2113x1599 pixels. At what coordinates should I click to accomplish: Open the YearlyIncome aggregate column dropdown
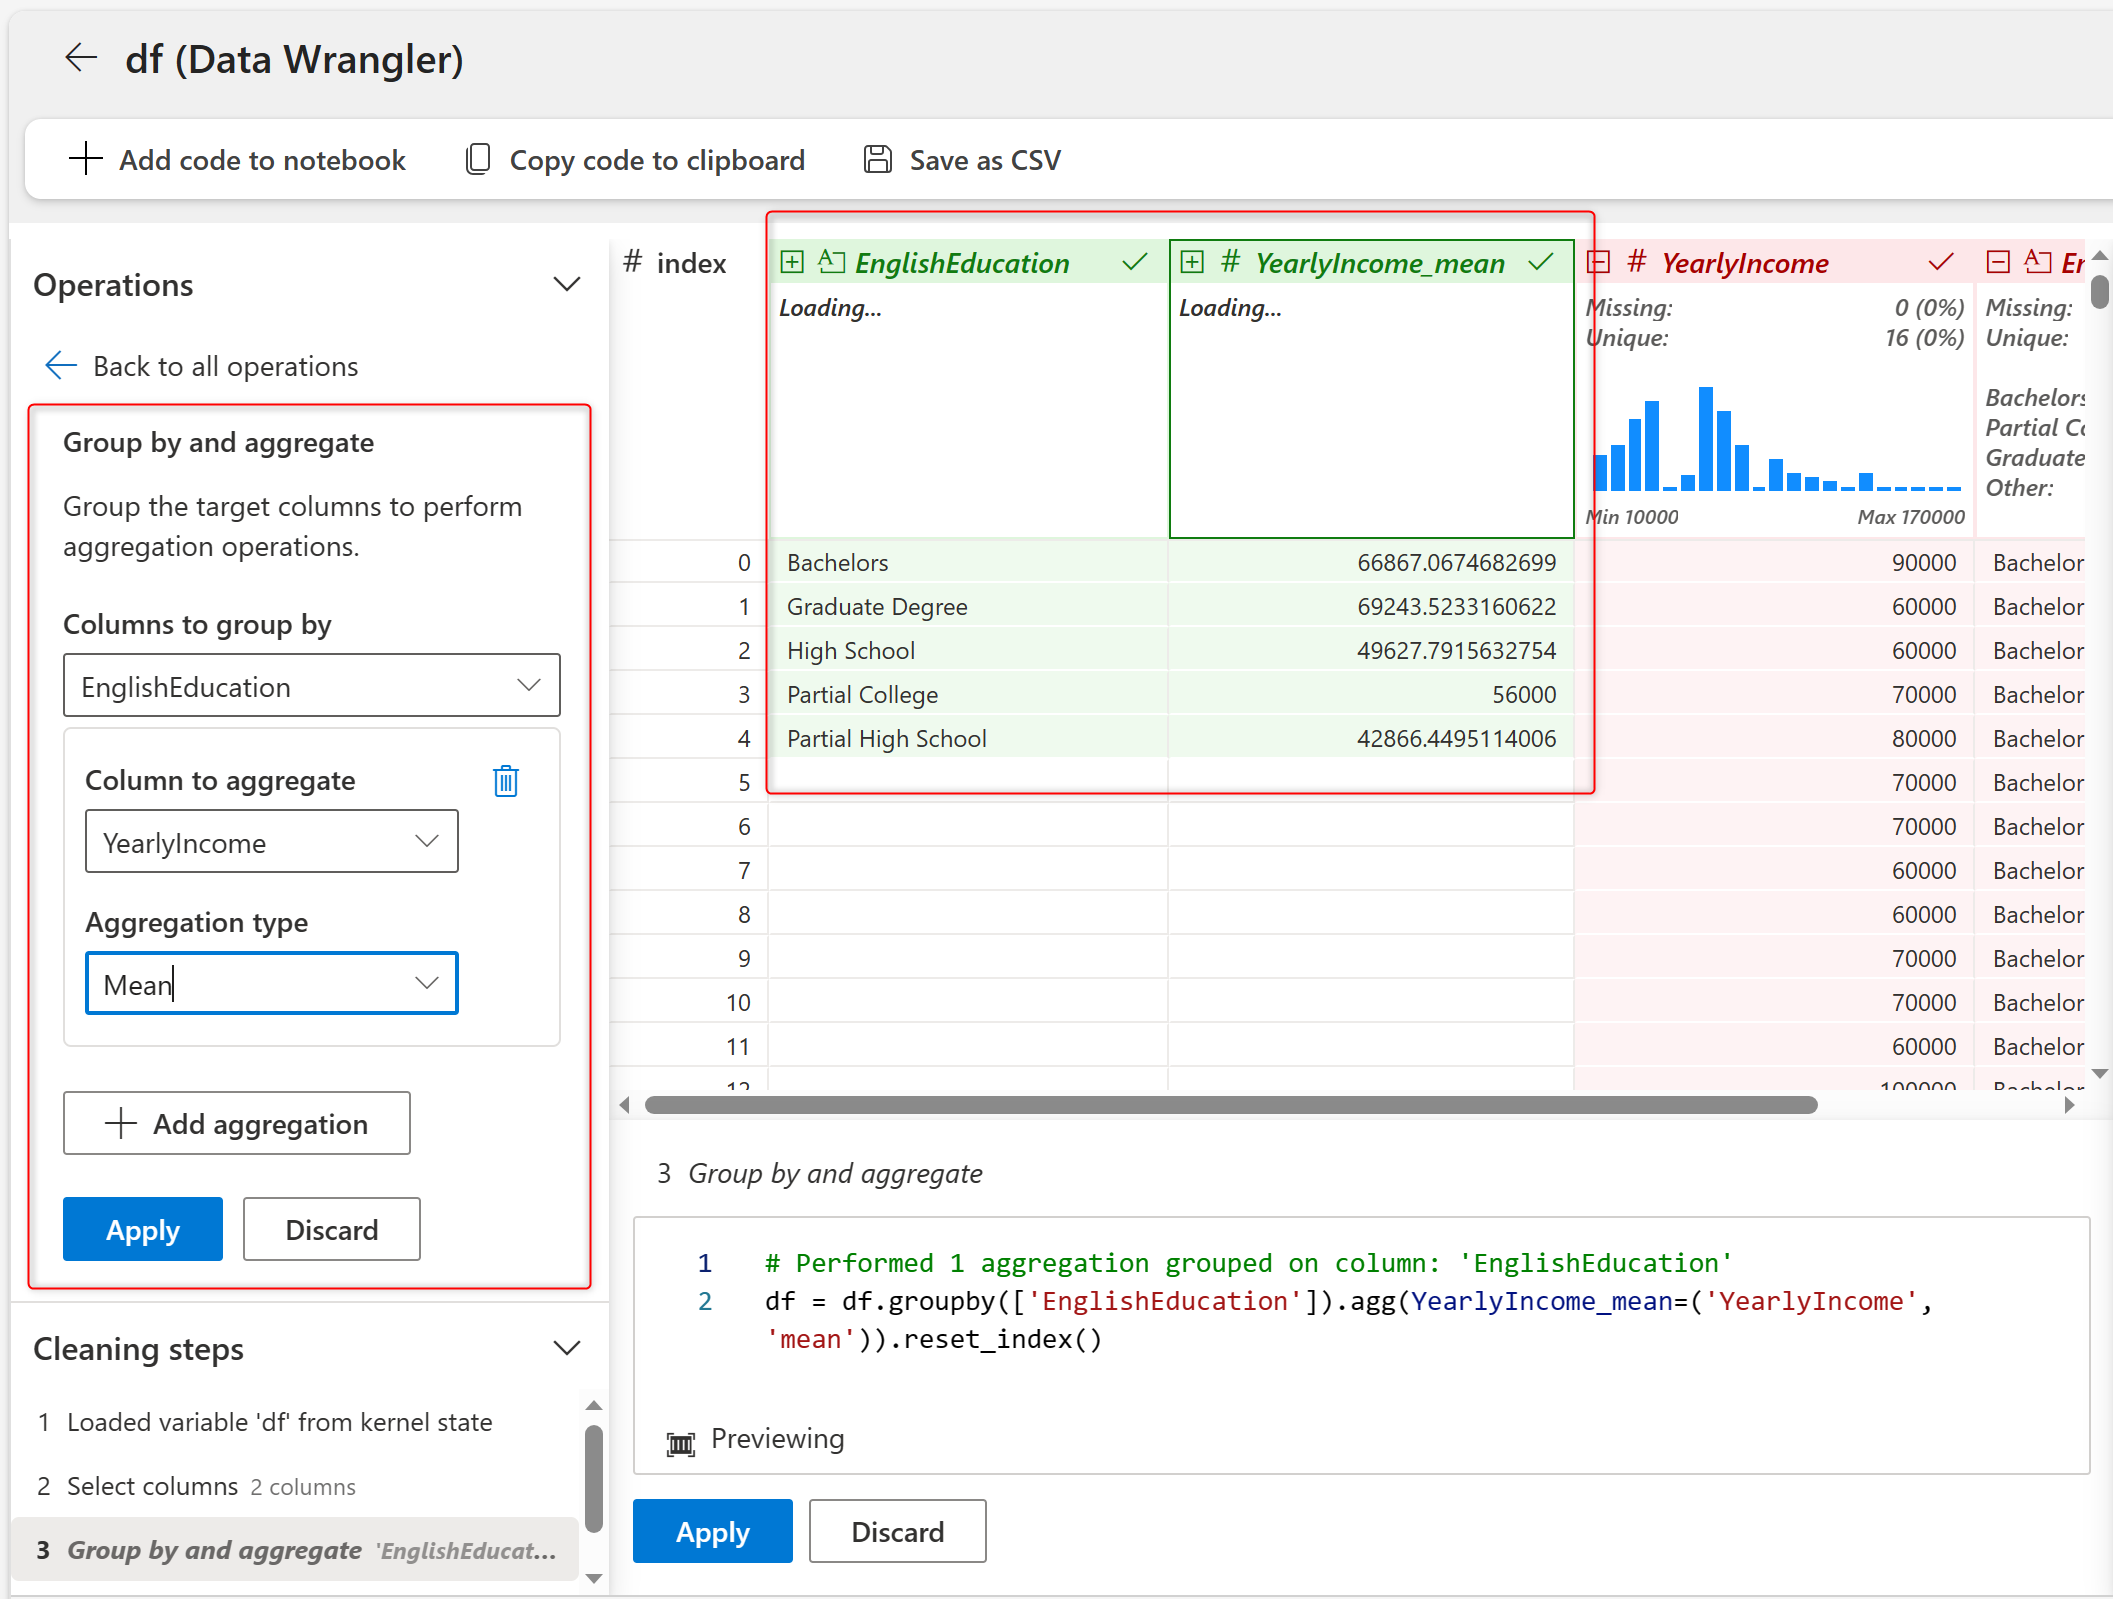(271, 842)
